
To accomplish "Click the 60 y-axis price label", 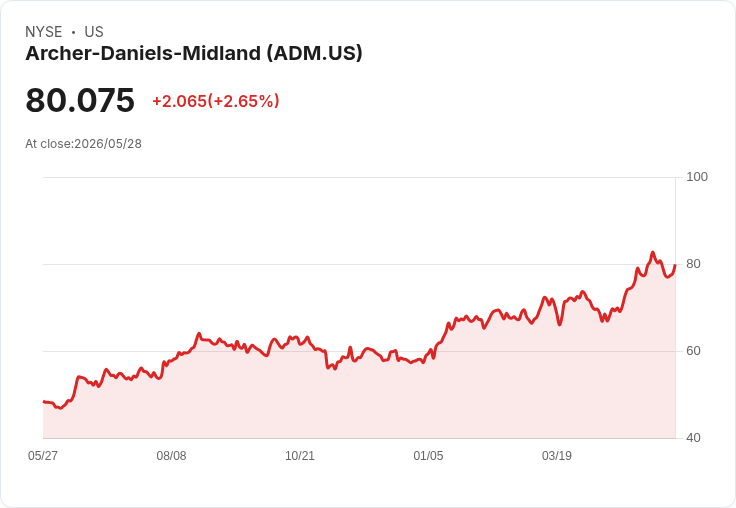I will pyautogui.click(x=693, y=351).
